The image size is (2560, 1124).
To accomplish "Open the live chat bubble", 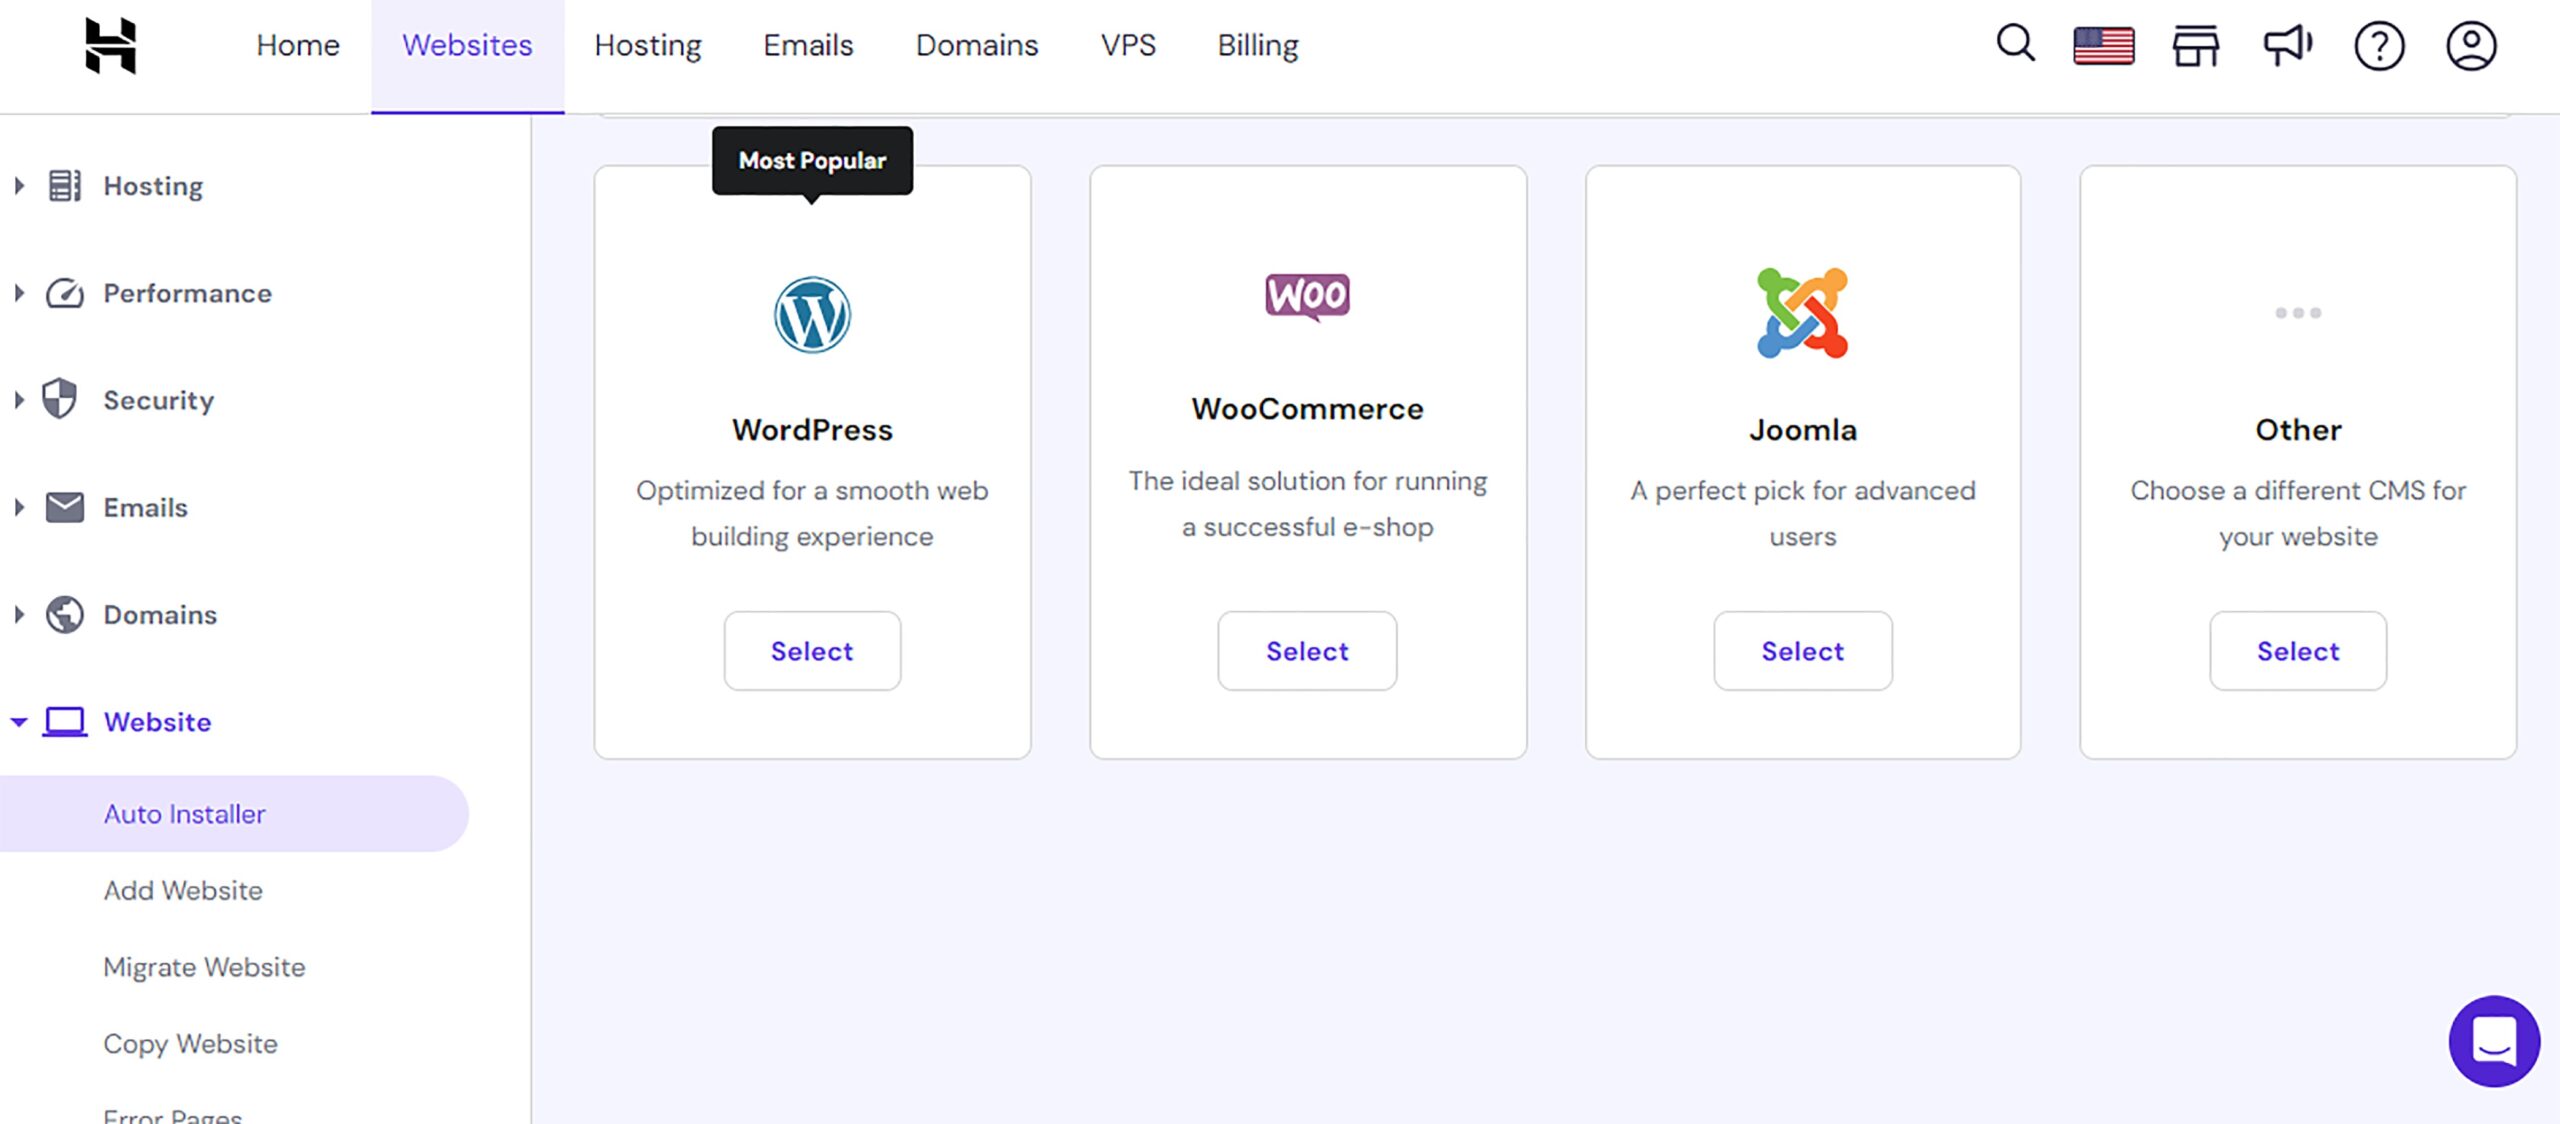I will coord(2494,1041).
